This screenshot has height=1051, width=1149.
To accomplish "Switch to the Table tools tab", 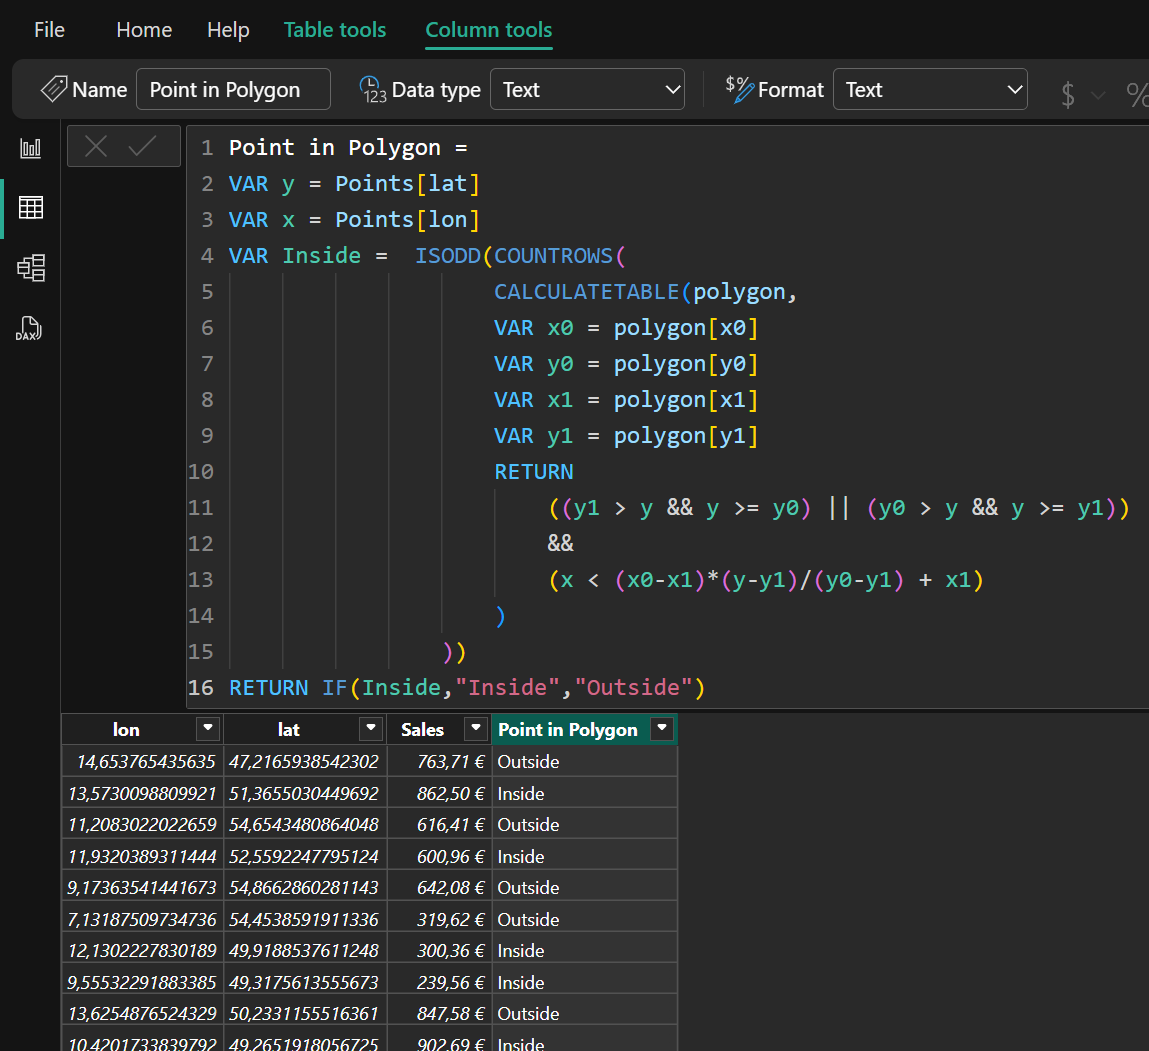I will [335, 30].
